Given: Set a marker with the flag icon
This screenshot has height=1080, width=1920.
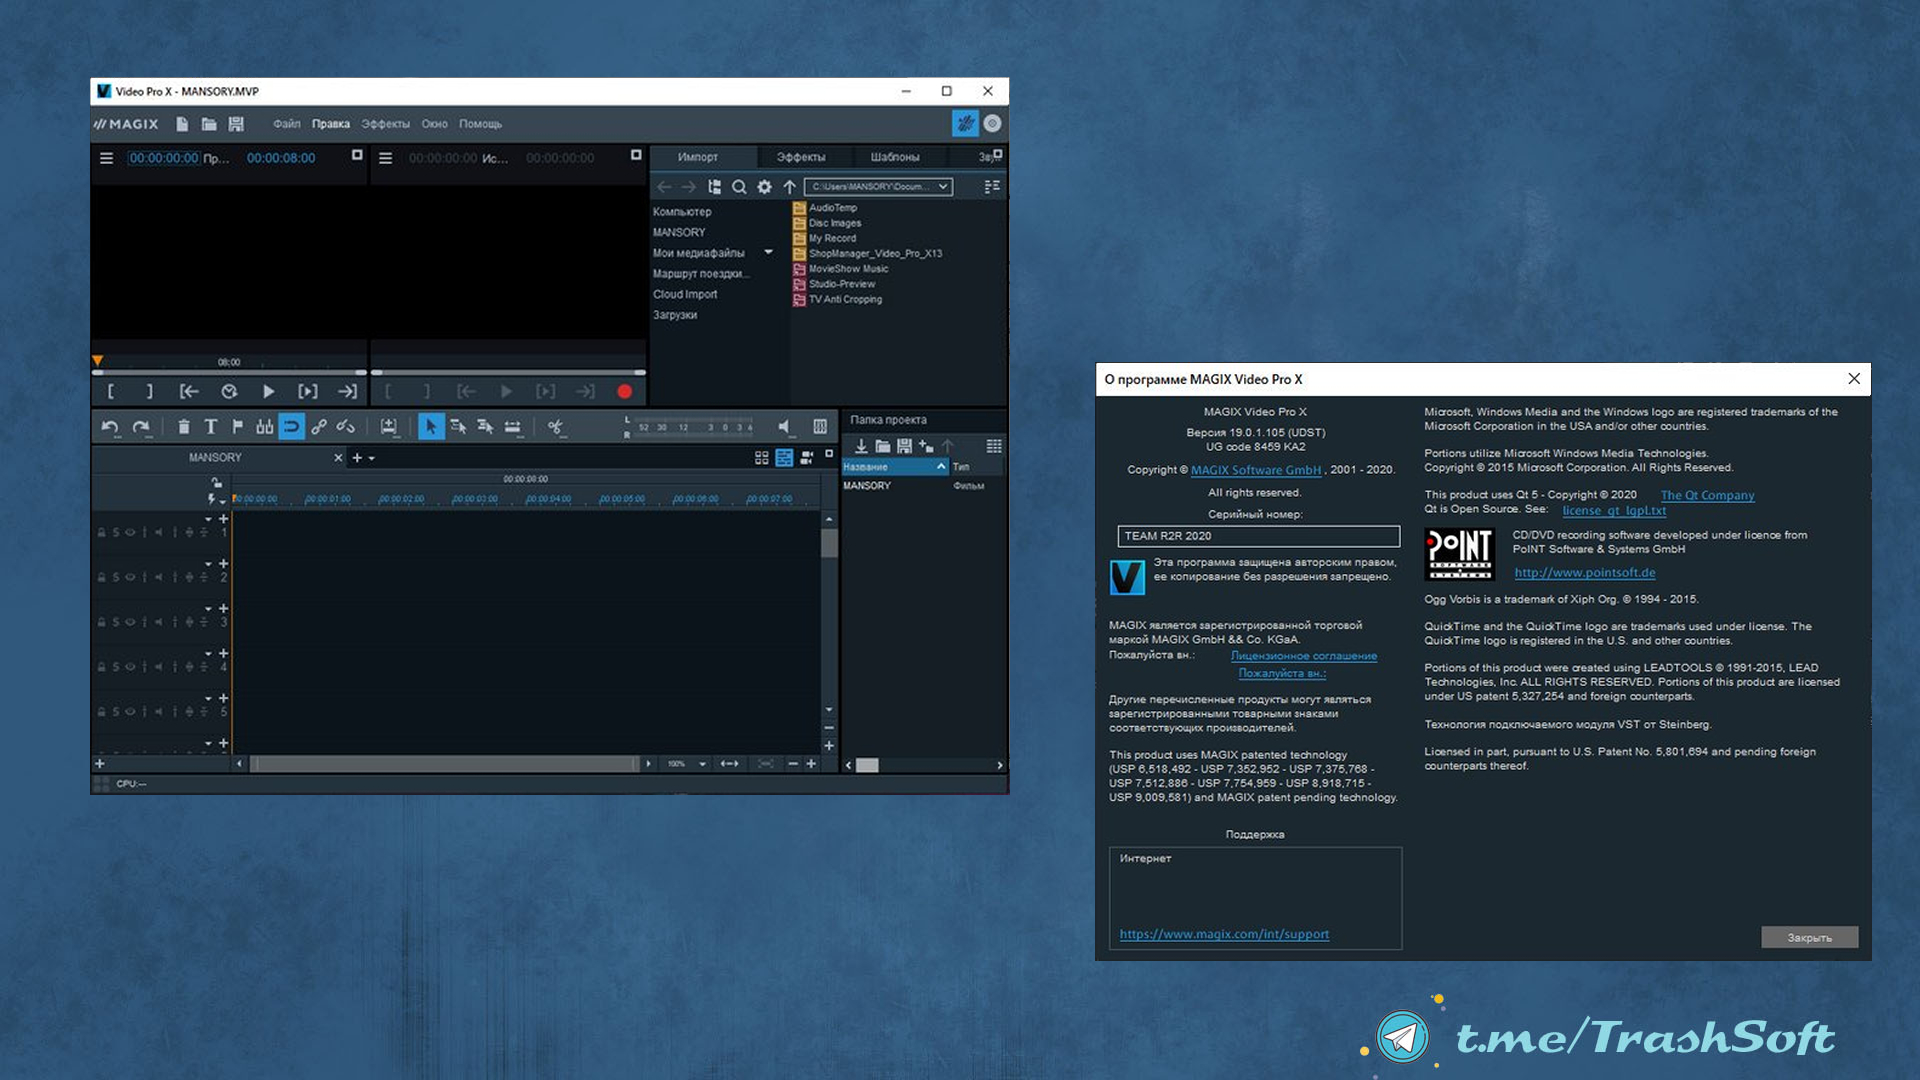Looking at the screenshot, I should [x=237, y=427].
